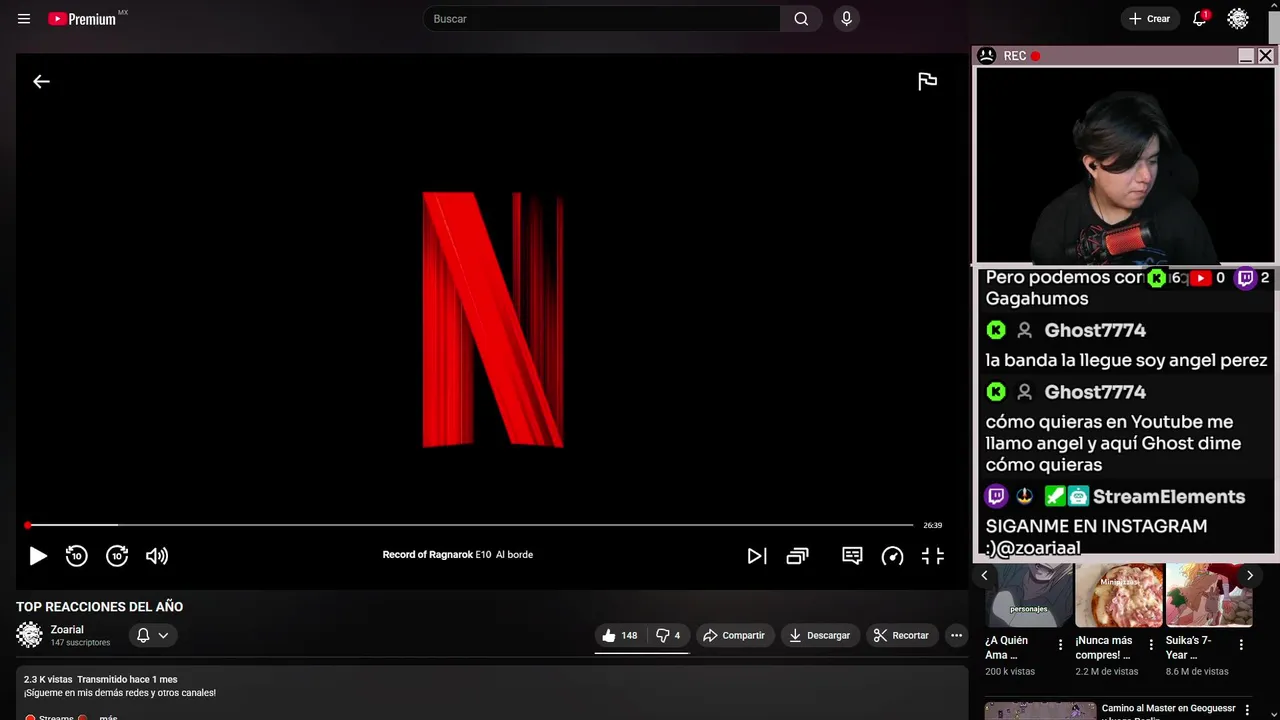Open options for '¡Nunca más compres!' video
Screen dimensions: 1280x720
(x=1151, y=645)
